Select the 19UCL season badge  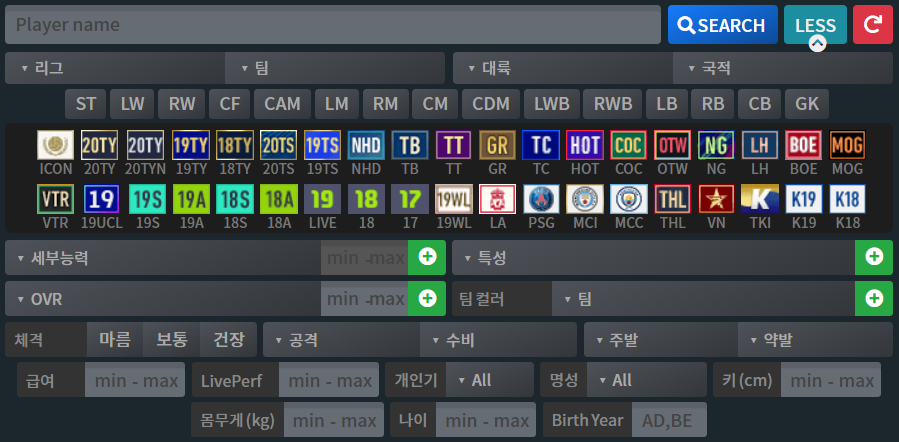tap(102, 199)
